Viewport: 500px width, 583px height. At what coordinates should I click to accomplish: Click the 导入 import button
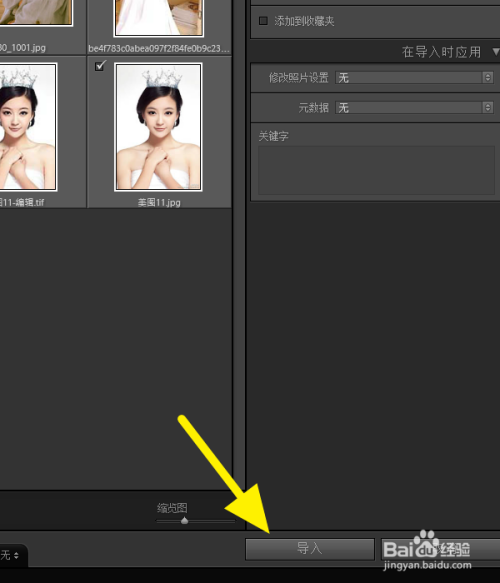[310, 549]
